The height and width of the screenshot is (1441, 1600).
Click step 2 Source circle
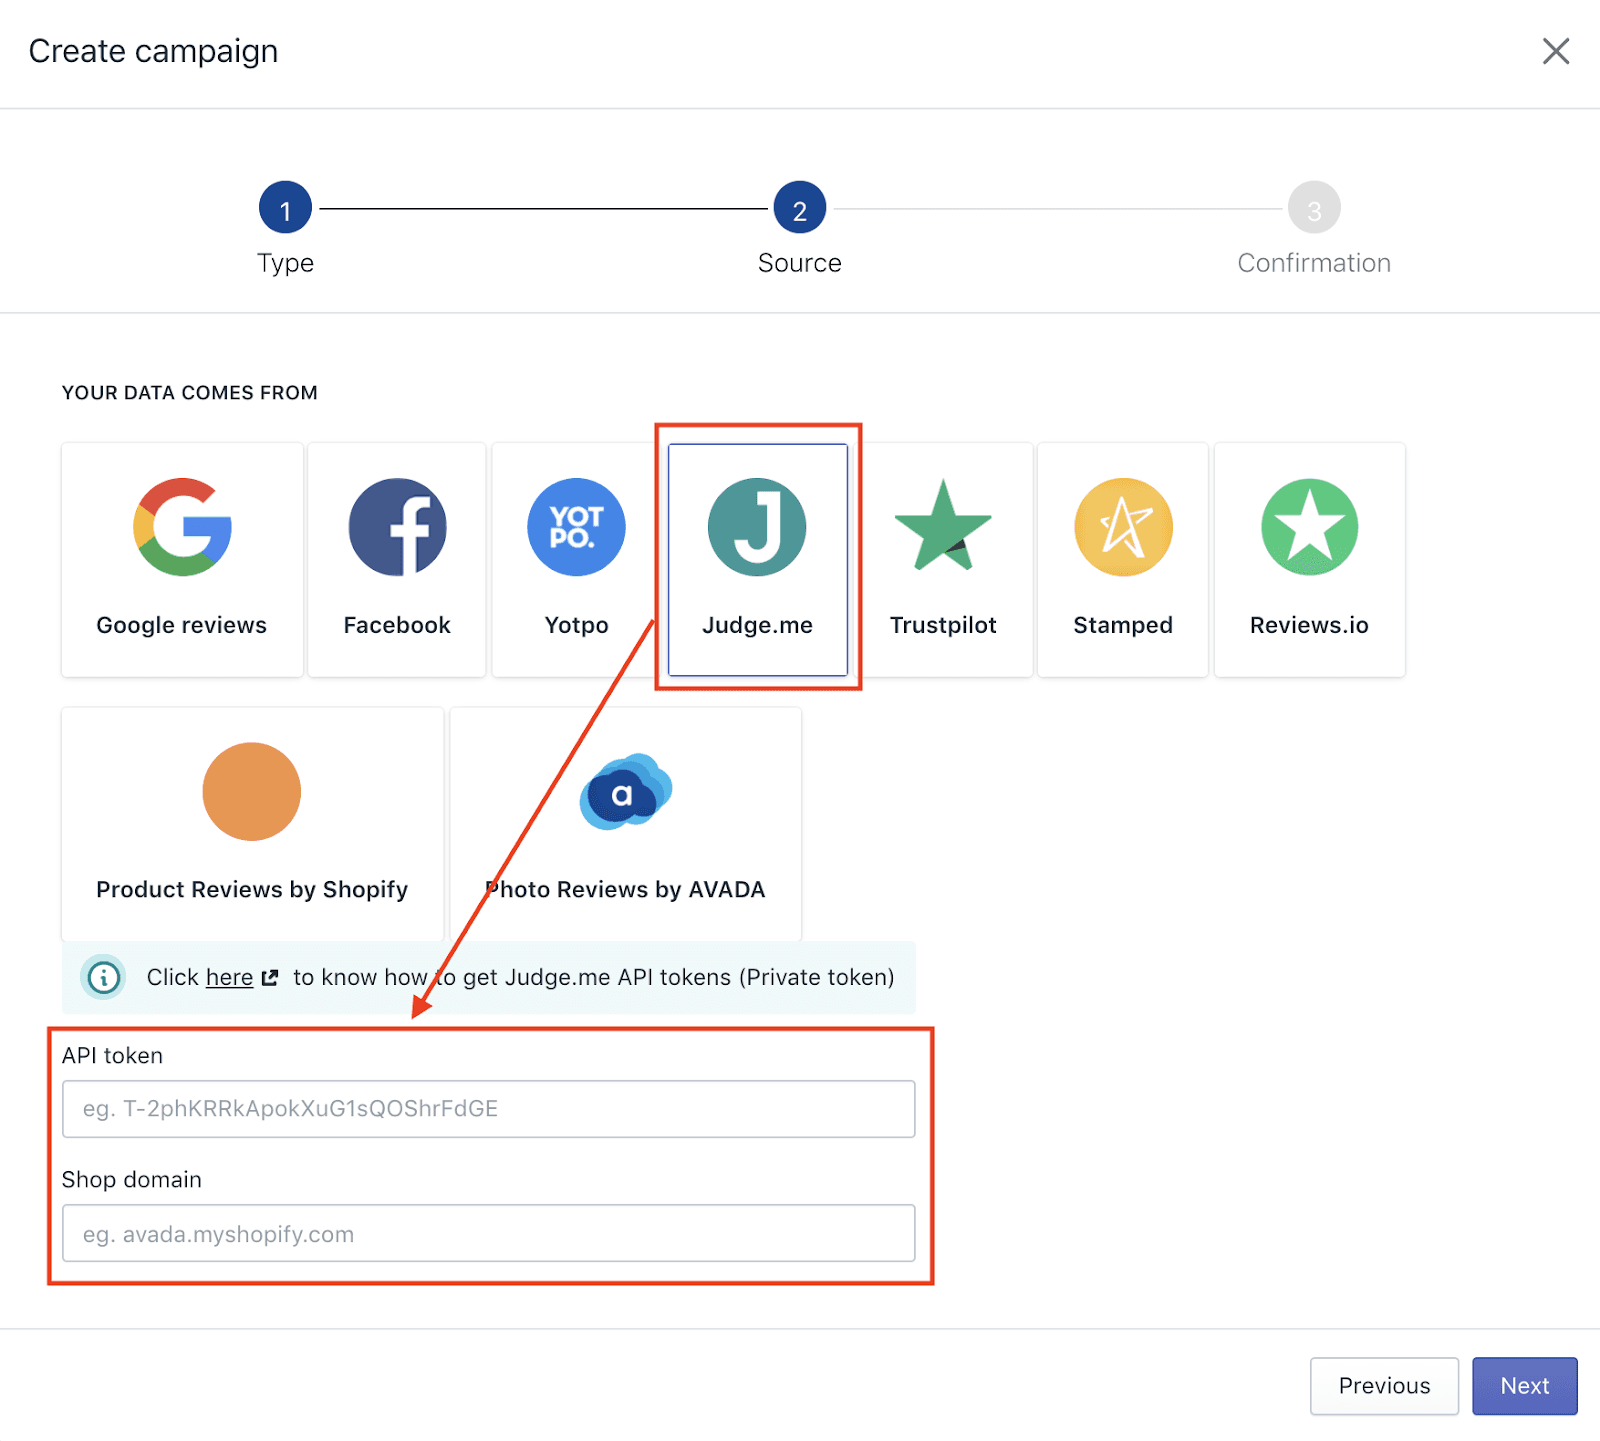tap(800, 208)
